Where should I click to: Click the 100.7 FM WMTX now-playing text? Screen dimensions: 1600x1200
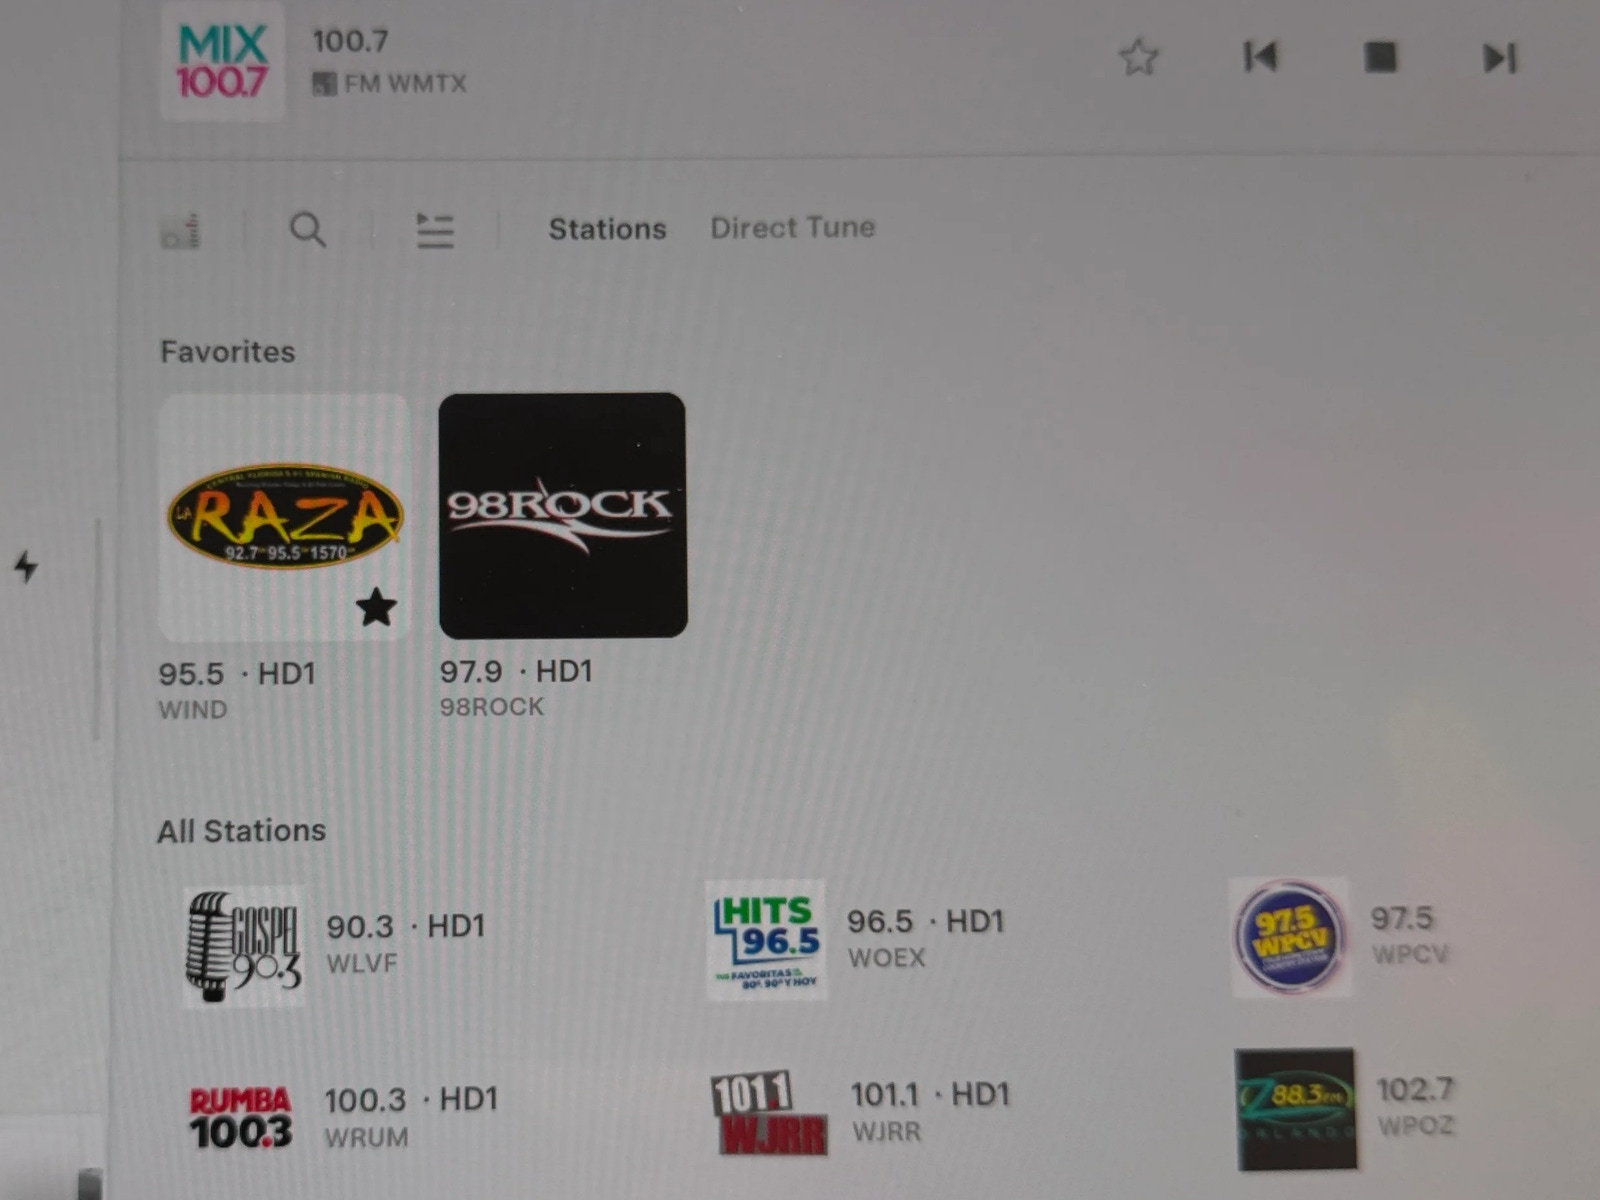(389, 61)
